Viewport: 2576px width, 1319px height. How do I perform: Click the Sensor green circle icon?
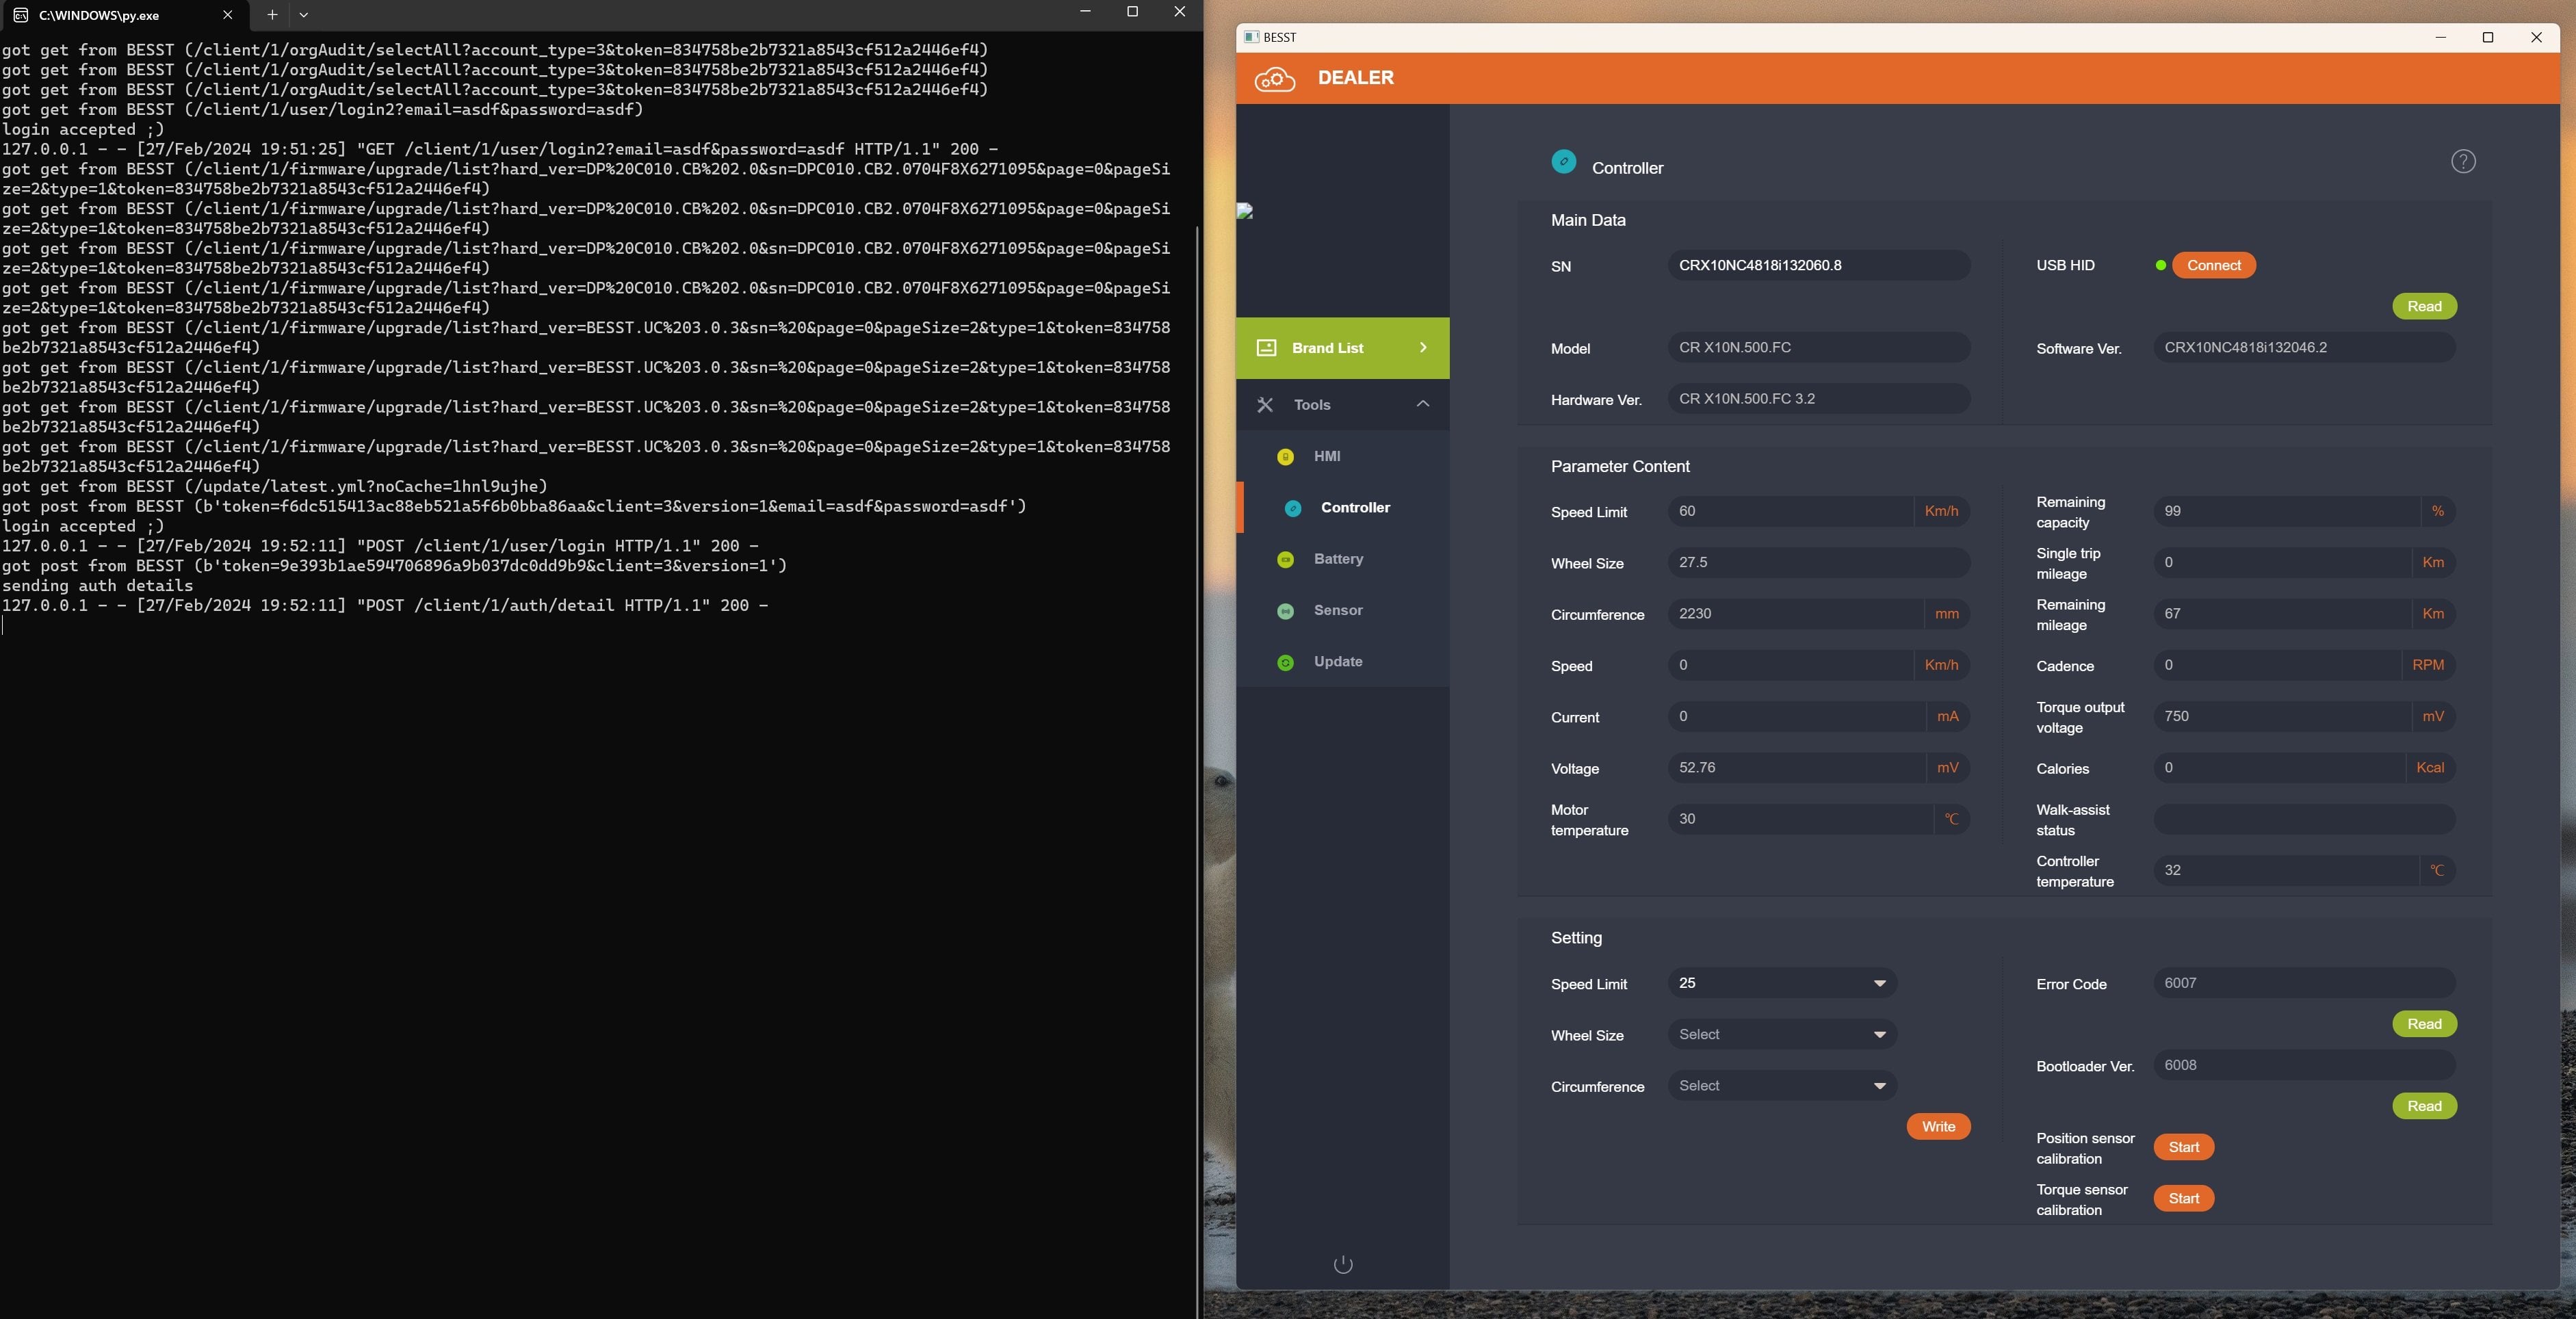[1286, 611]
